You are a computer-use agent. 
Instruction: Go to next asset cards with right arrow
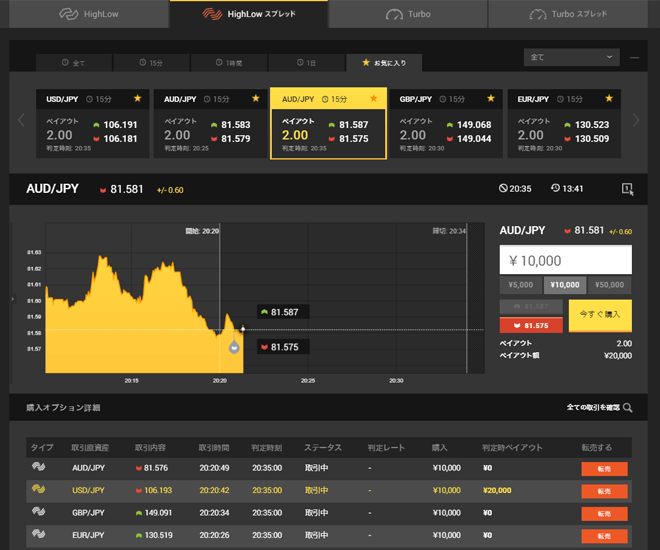[636, 120]
